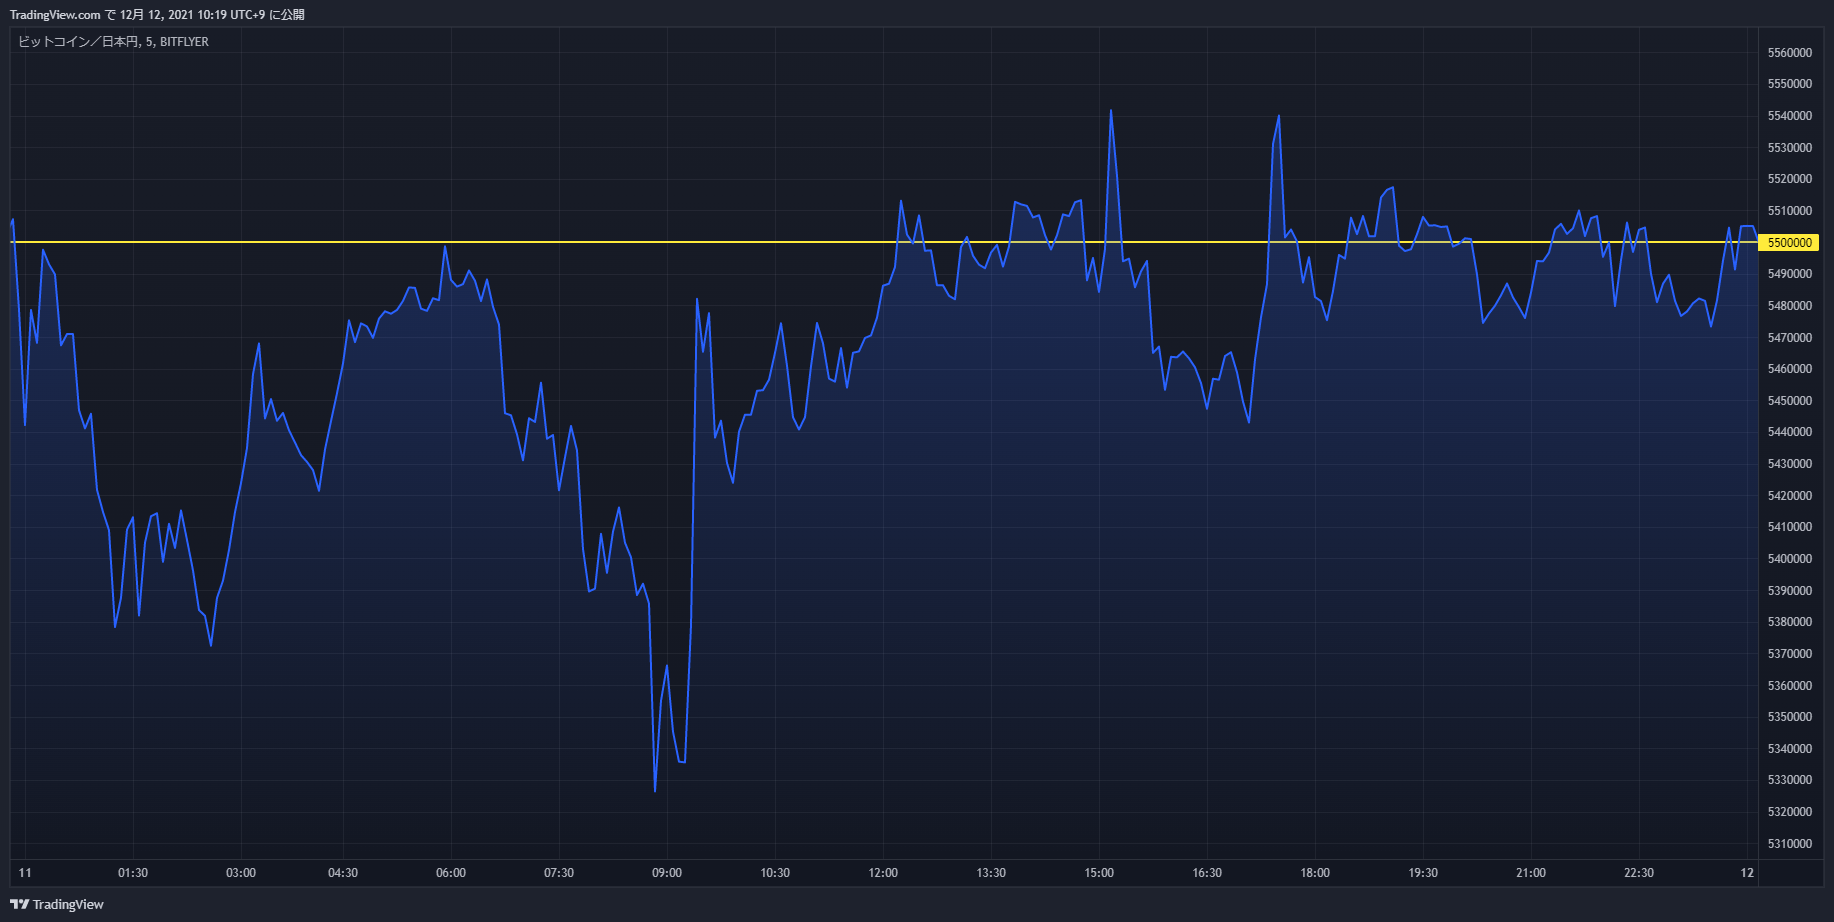Viewport: 1834px width, 922px height.
Task: Click the 5400000 price axis label
Action: point(1790,559)
